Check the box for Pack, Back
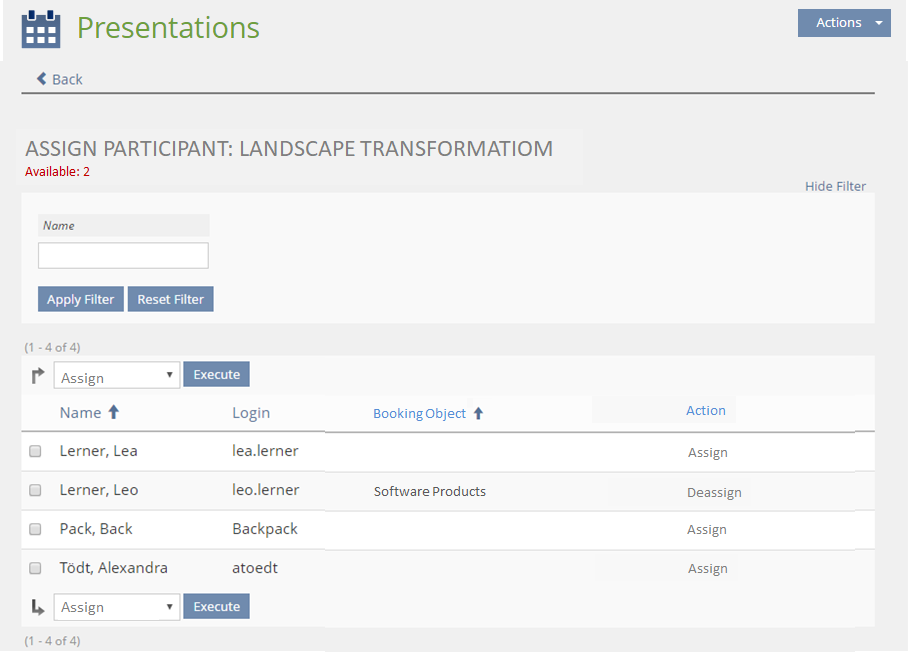 point(35,529)
